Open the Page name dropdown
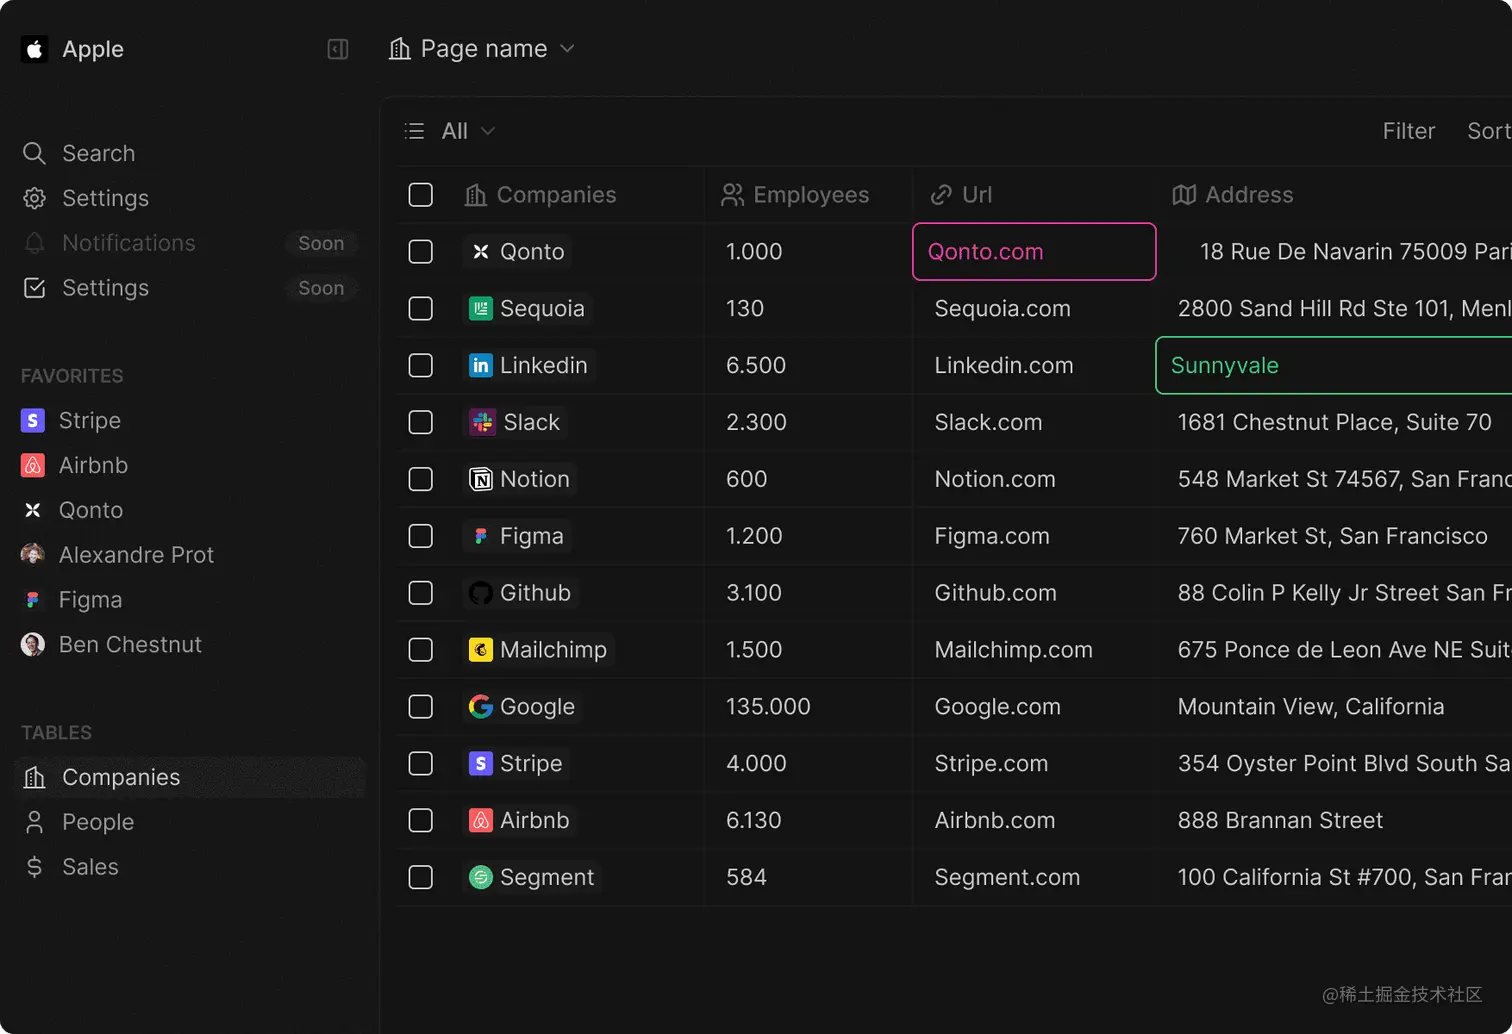This screenshot has height=1034, width=1512. (482, 49)
